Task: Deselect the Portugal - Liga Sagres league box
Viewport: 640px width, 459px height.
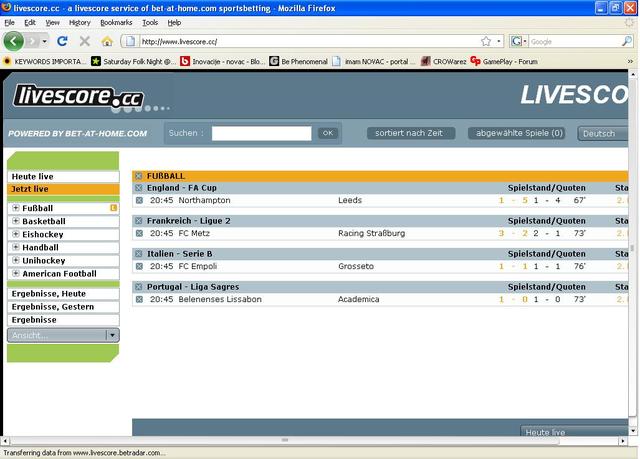Action: (x=139, y=287)
